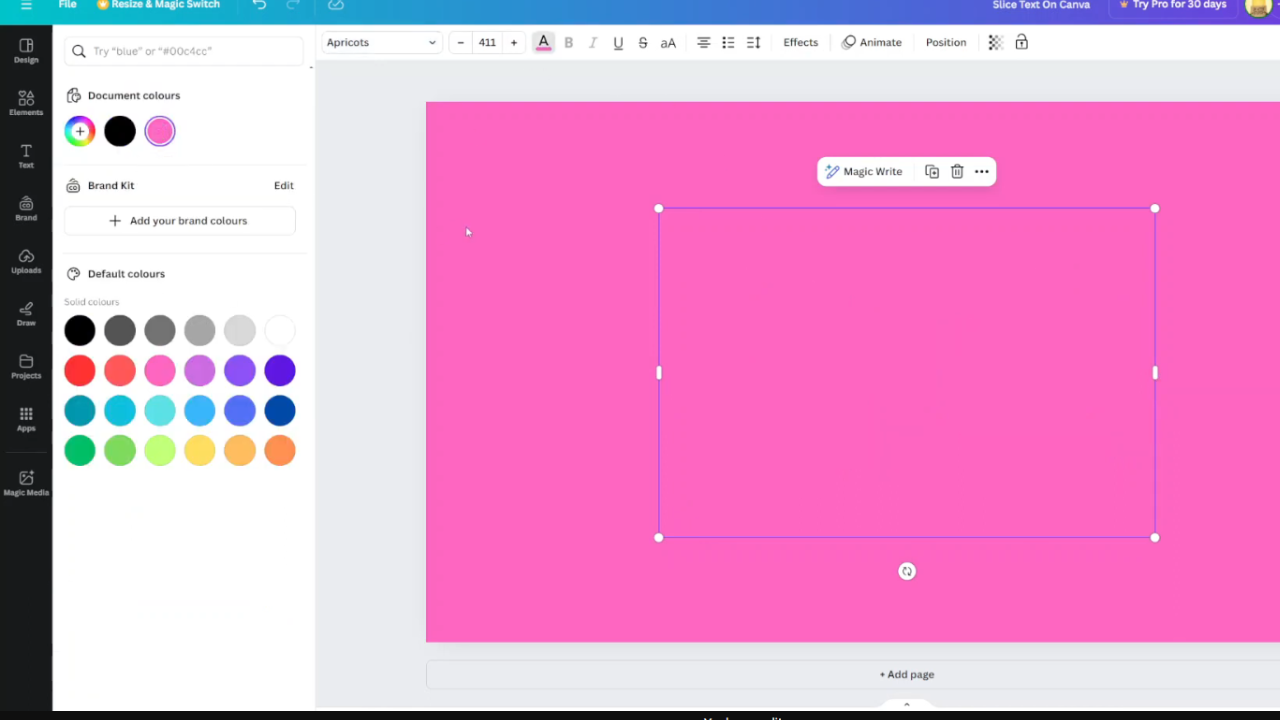Click Edit next to Brand Kit
This screenshot has height=720, width=1280.
point(284,186)
